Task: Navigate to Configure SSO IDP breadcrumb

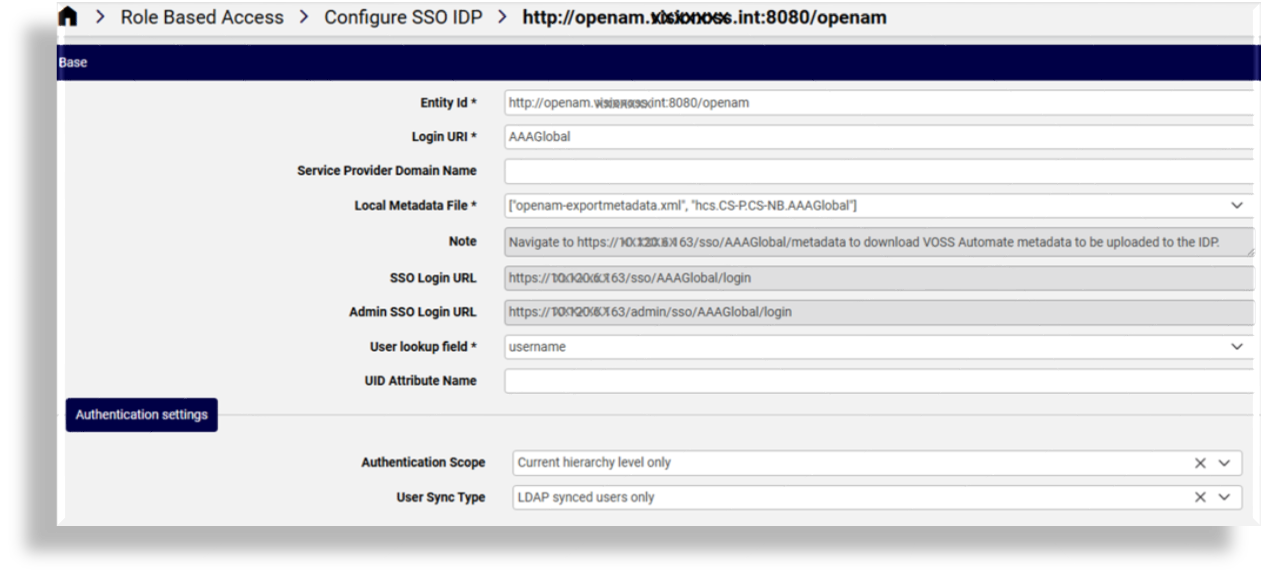Action: pyautogui.click(x=401, y=16)
